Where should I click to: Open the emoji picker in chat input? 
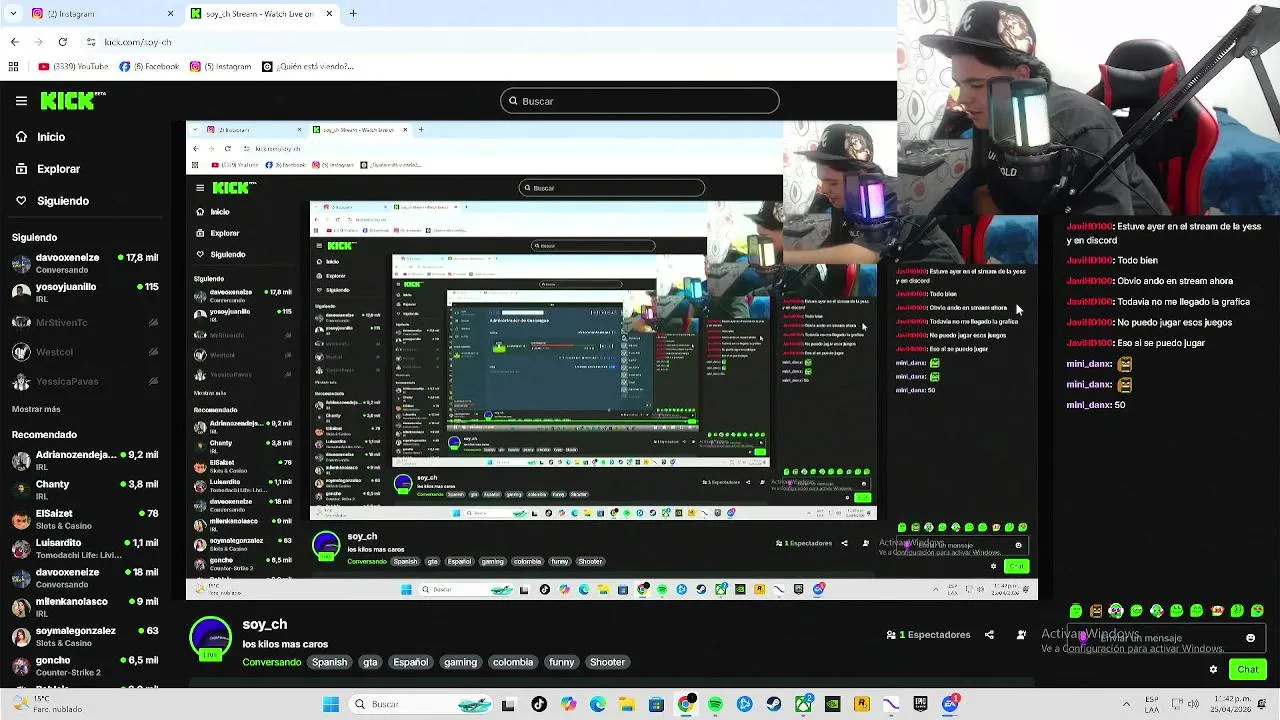[1250, 638]
